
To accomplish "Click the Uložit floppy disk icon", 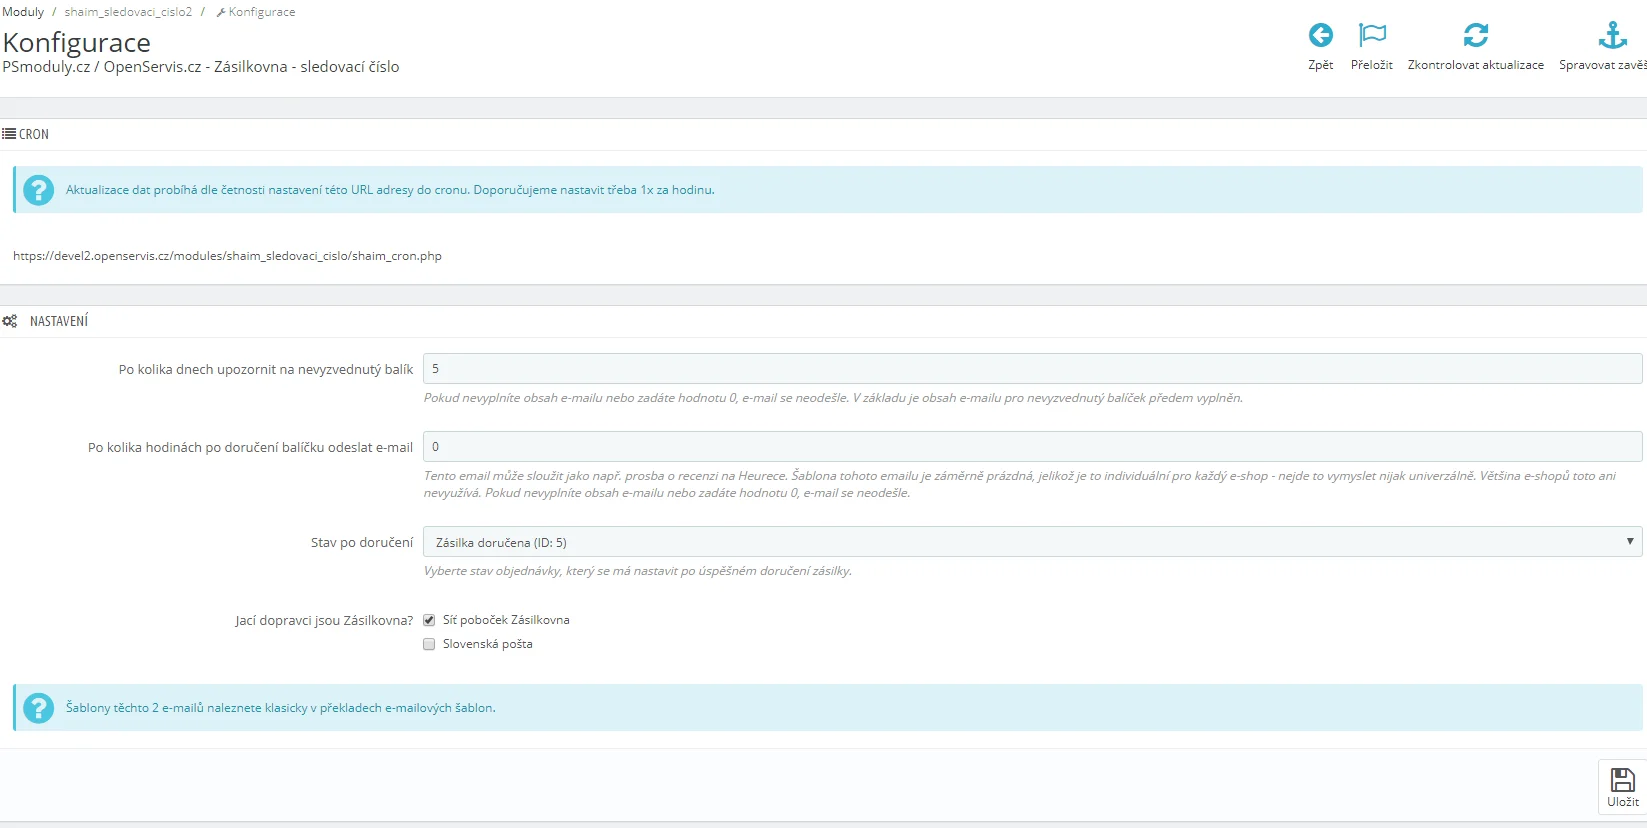I will tap(1622, 780).
